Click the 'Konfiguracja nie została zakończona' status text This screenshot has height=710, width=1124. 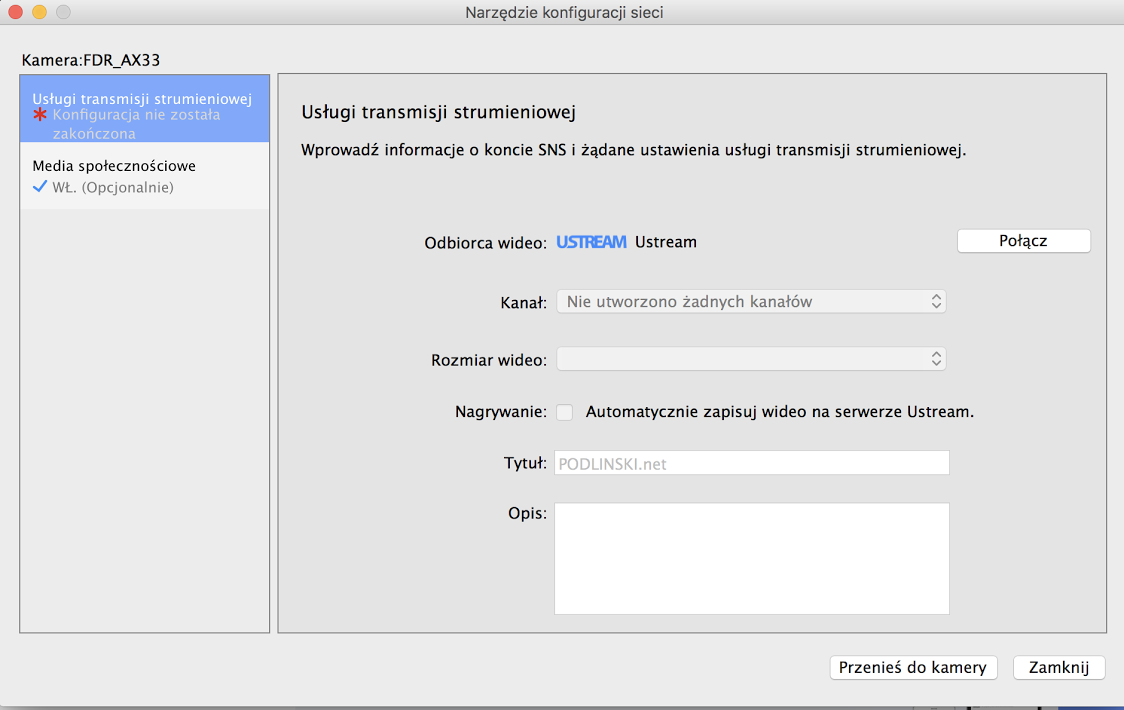pyautogui.click(x=137, y=124)
